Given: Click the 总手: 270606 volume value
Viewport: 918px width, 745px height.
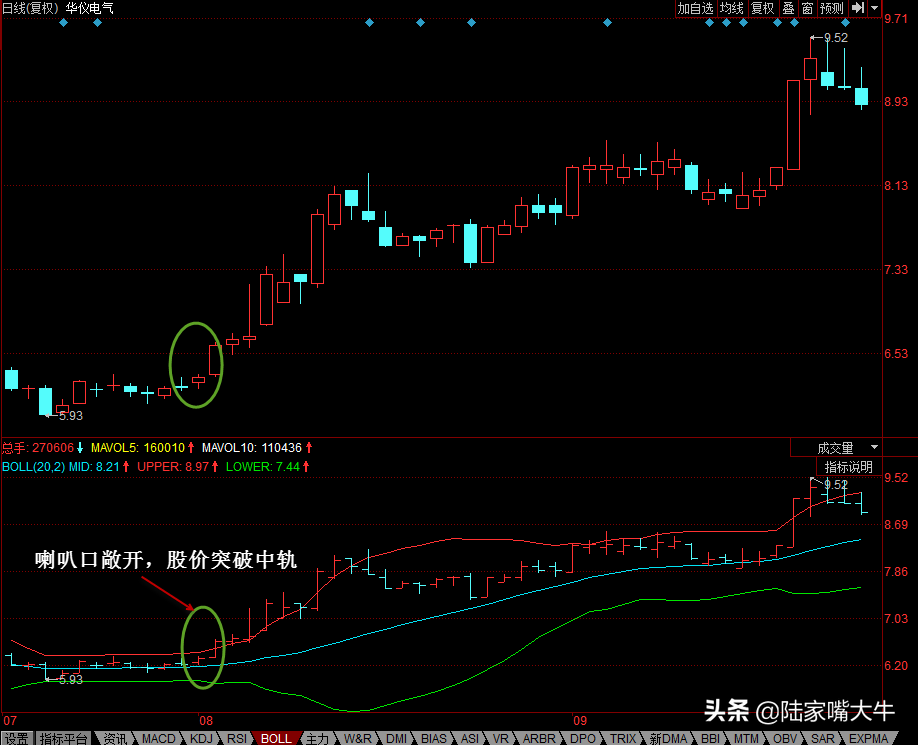Looking at the screenshot, I should point(38,448).
